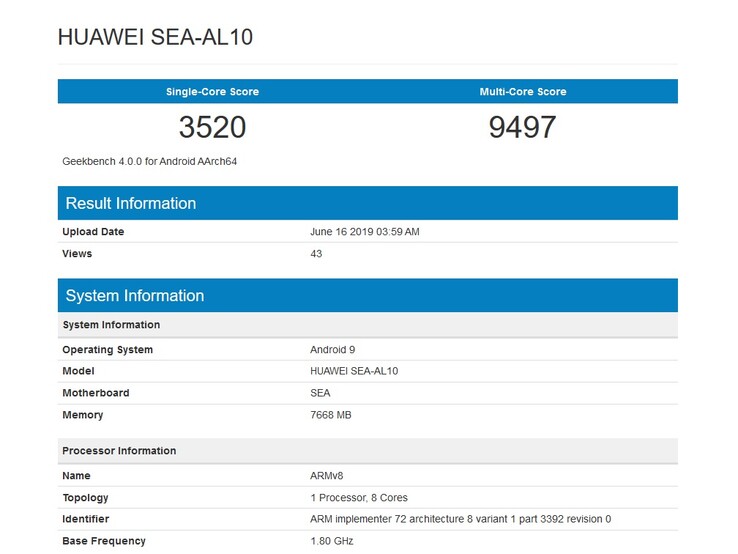Click the Topology value 1 Processor, 8 Cores

pos(359,498)
